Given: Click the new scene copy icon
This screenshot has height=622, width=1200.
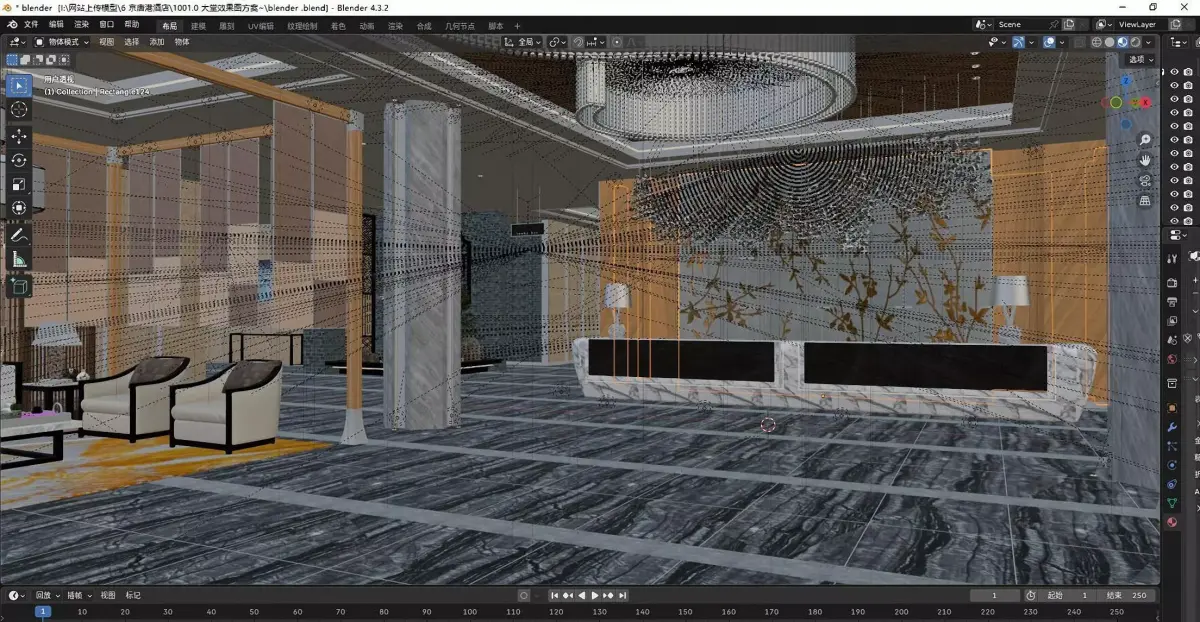Looking at the screenshot, I should tap(1070, 24).
